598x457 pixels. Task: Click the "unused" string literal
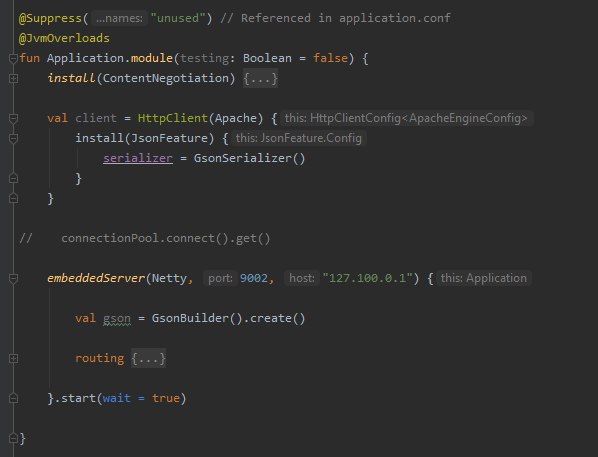pos(178,18)
